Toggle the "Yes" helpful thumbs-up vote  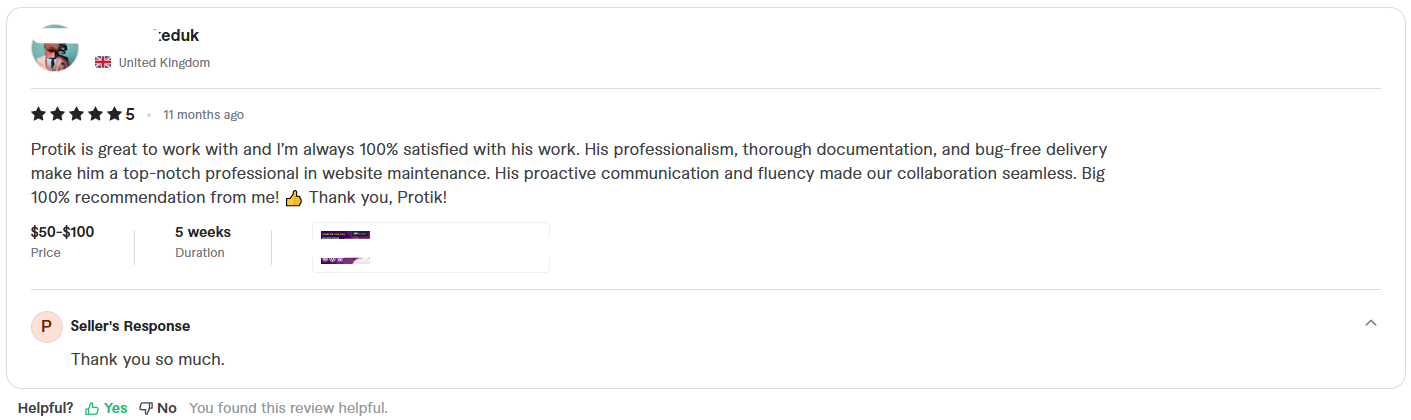coord(107,408)
